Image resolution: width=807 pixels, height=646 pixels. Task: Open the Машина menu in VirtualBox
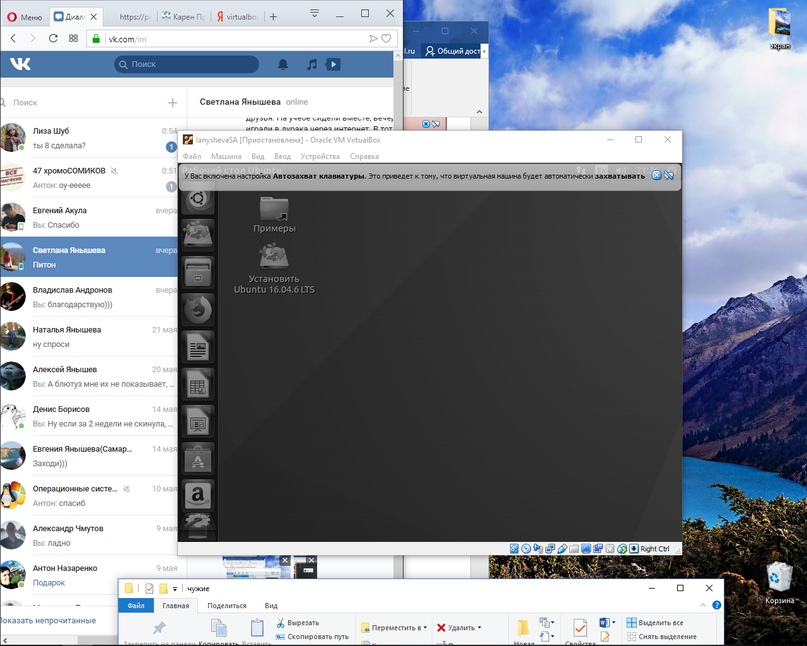(226, 156)
